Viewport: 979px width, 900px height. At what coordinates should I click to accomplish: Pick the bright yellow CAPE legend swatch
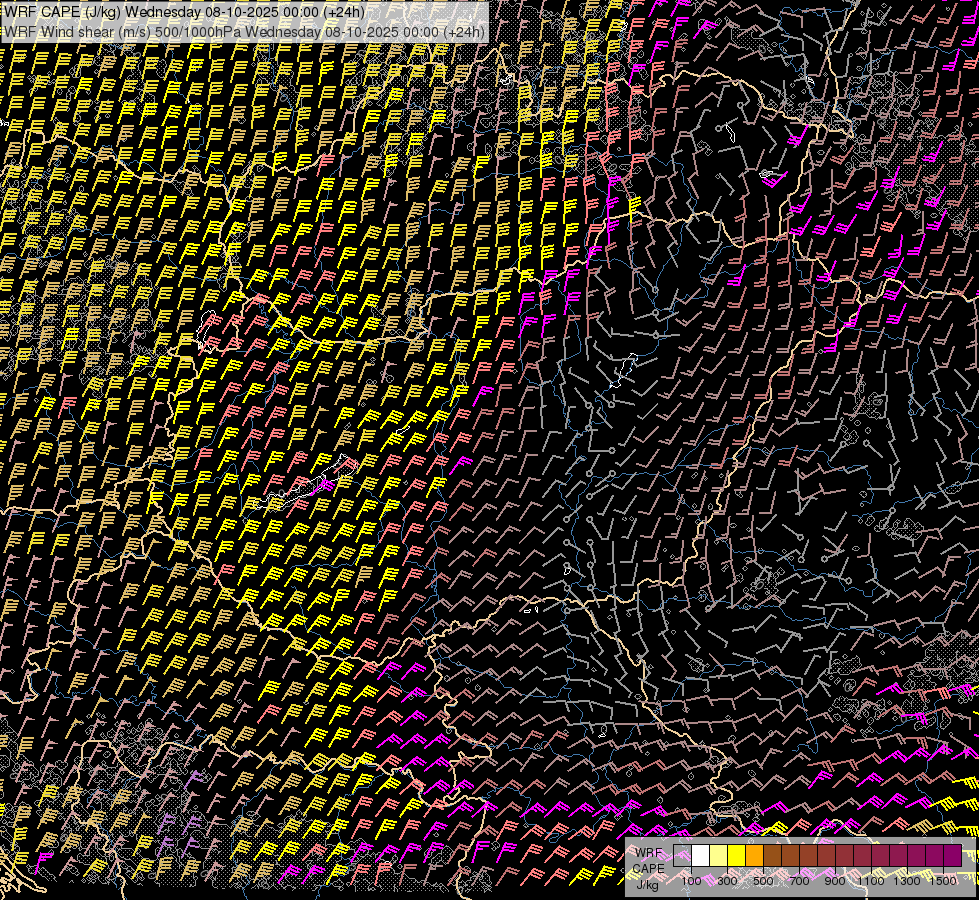coord(737,856)
